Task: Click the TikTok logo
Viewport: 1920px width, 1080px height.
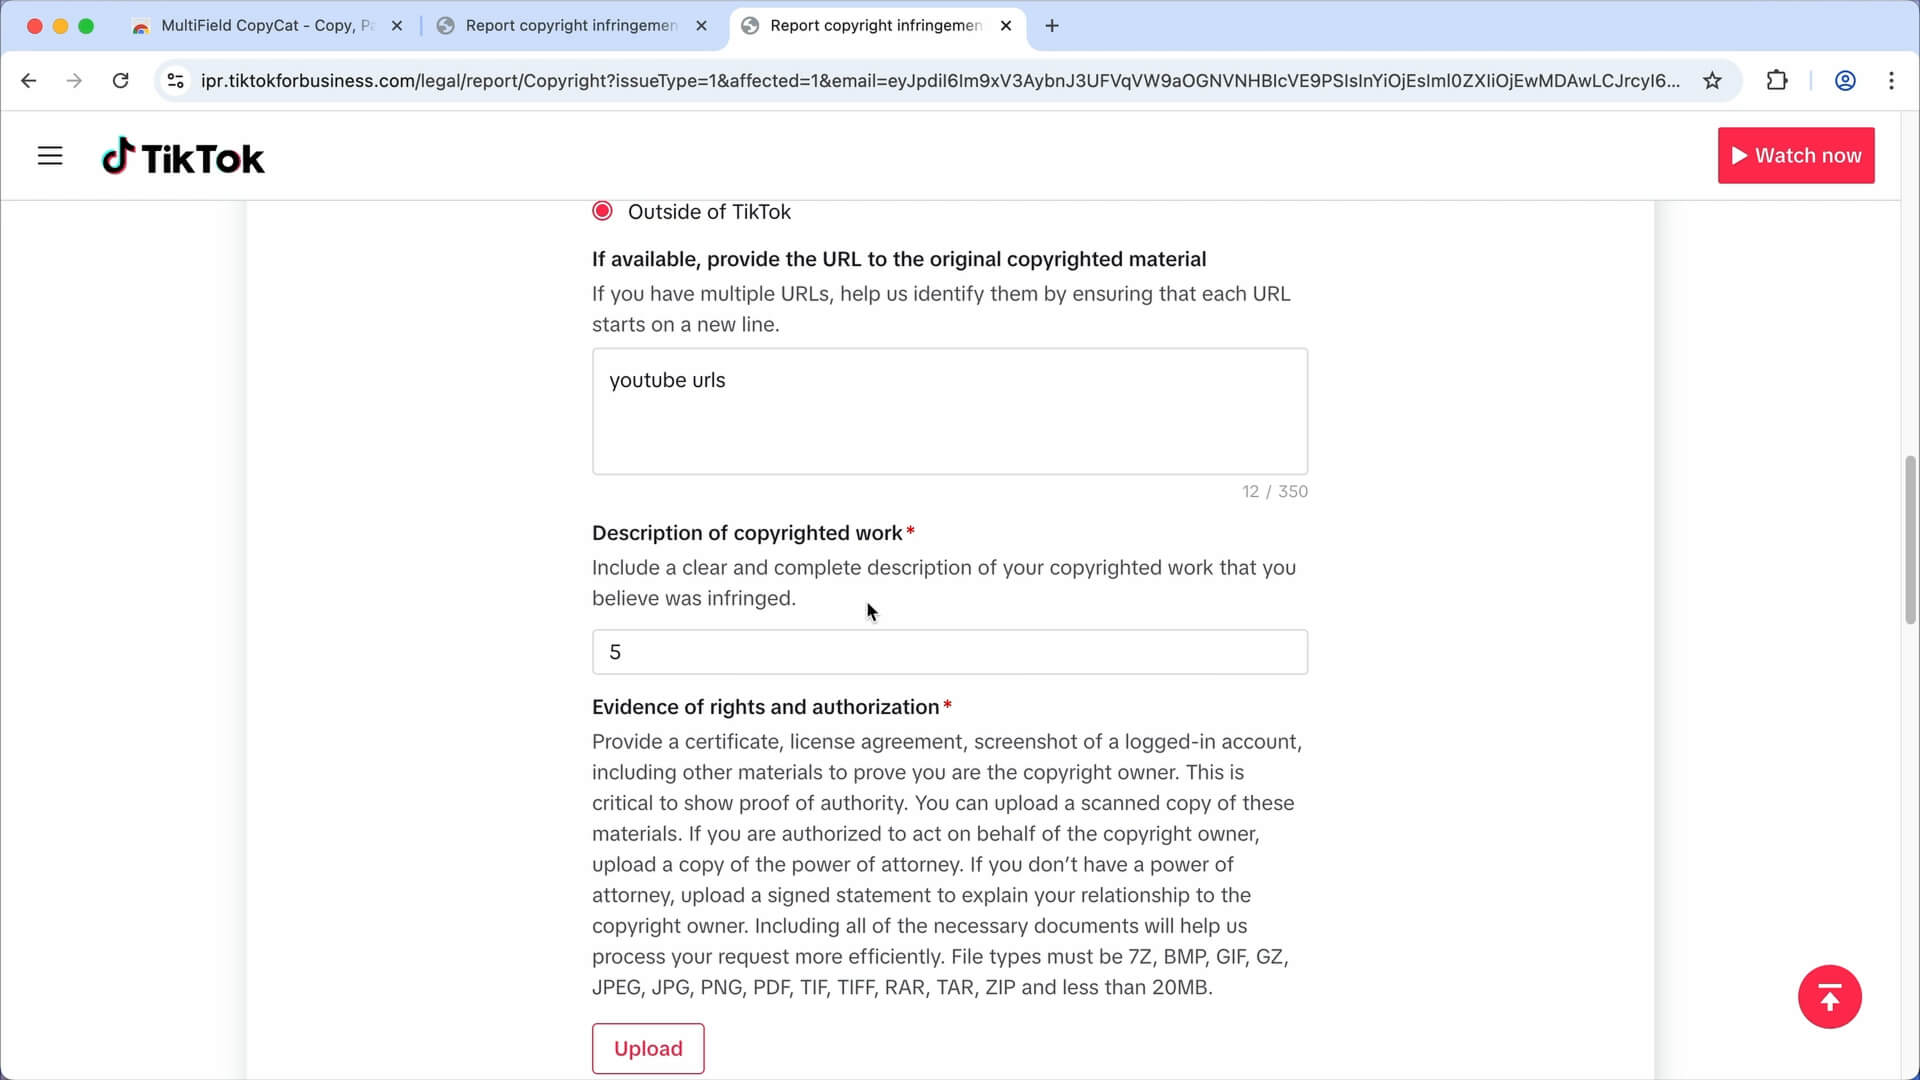Action: point(183,155)
